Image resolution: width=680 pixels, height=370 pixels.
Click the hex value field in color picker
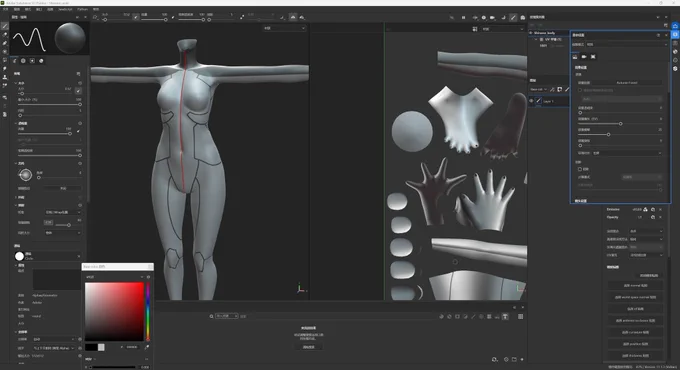pos(131,347)
